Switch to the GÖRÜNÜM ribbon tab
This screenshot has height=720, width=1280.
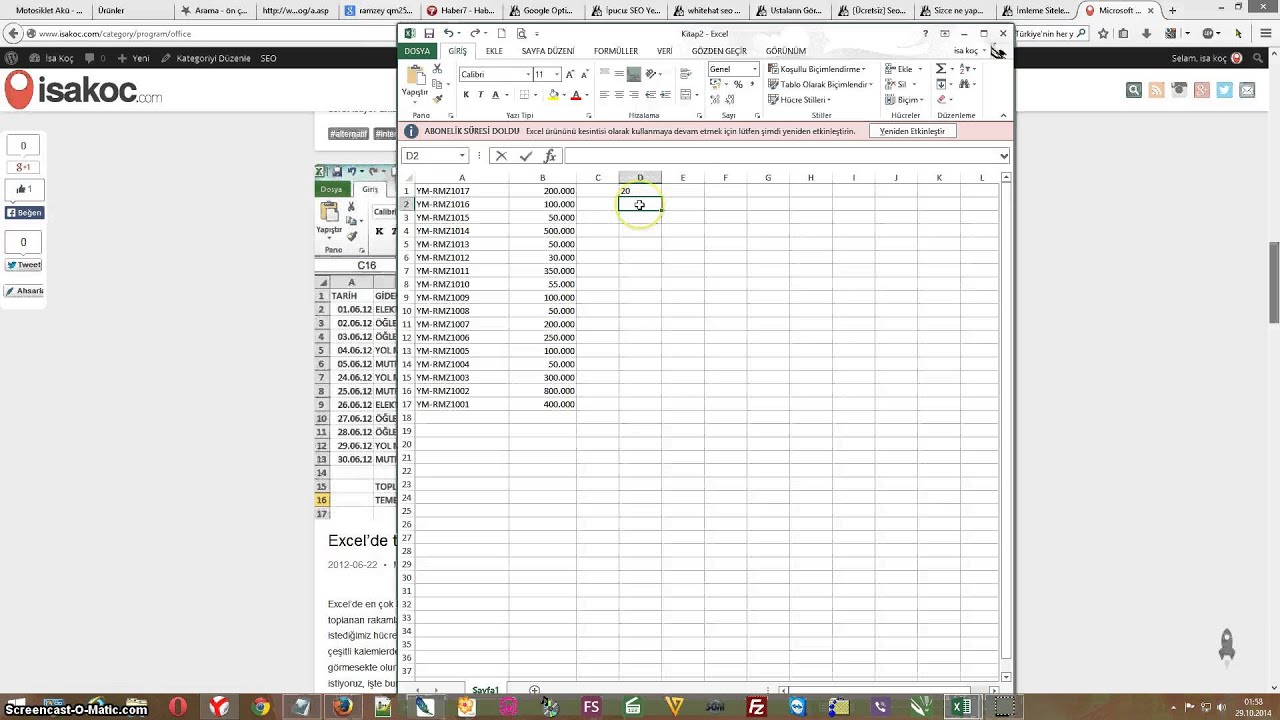tap(786, 51)
